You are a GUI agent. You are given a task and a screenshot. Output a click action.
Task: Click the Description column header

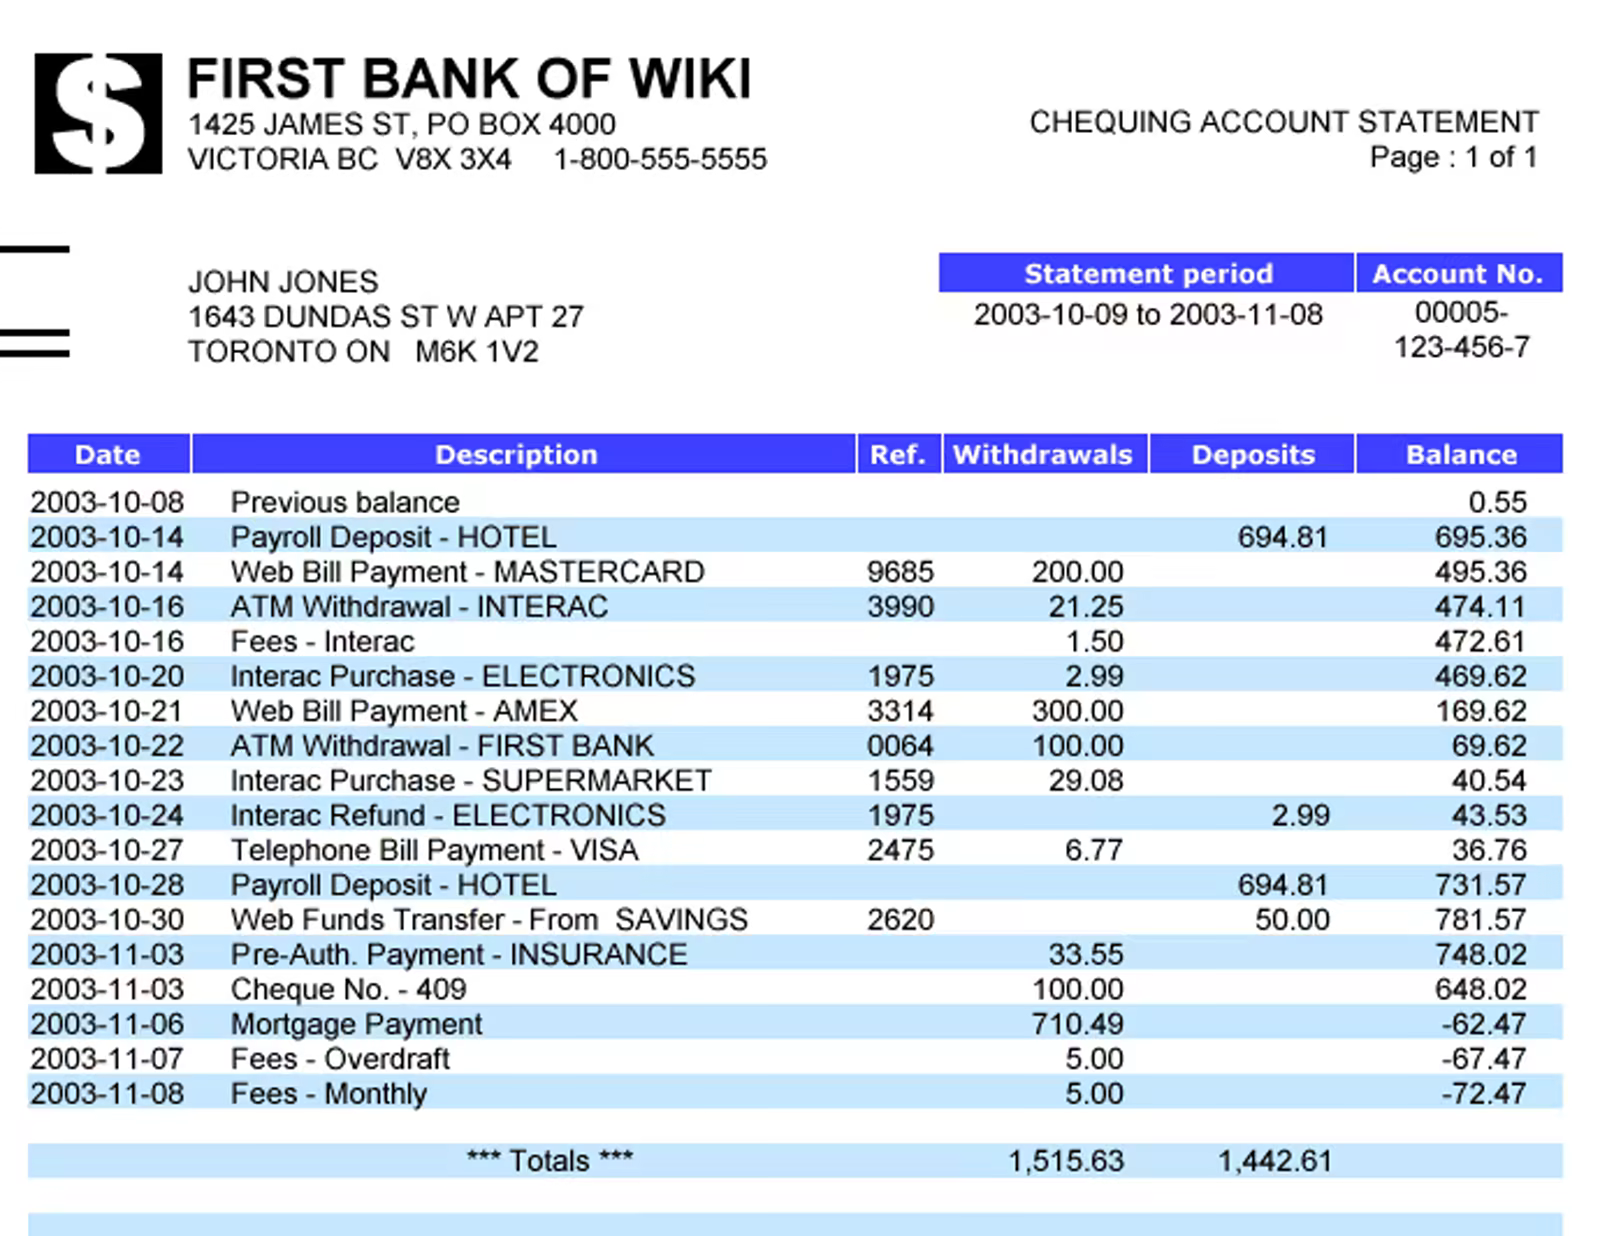point(516,454)
